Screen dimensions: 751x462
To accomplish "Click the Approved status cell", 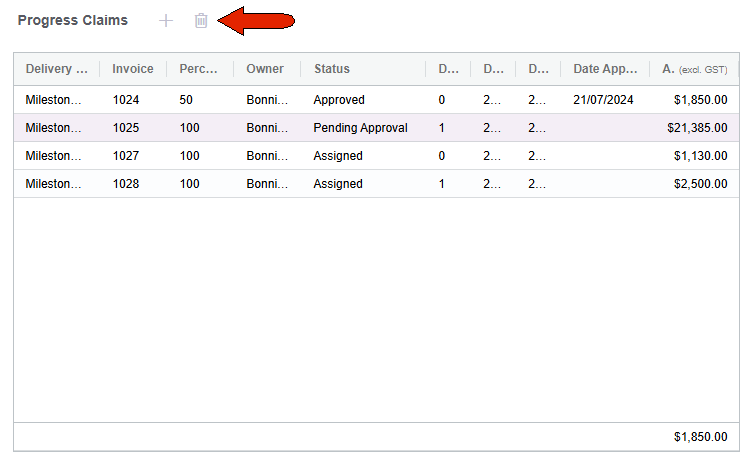I will [339, 100].
